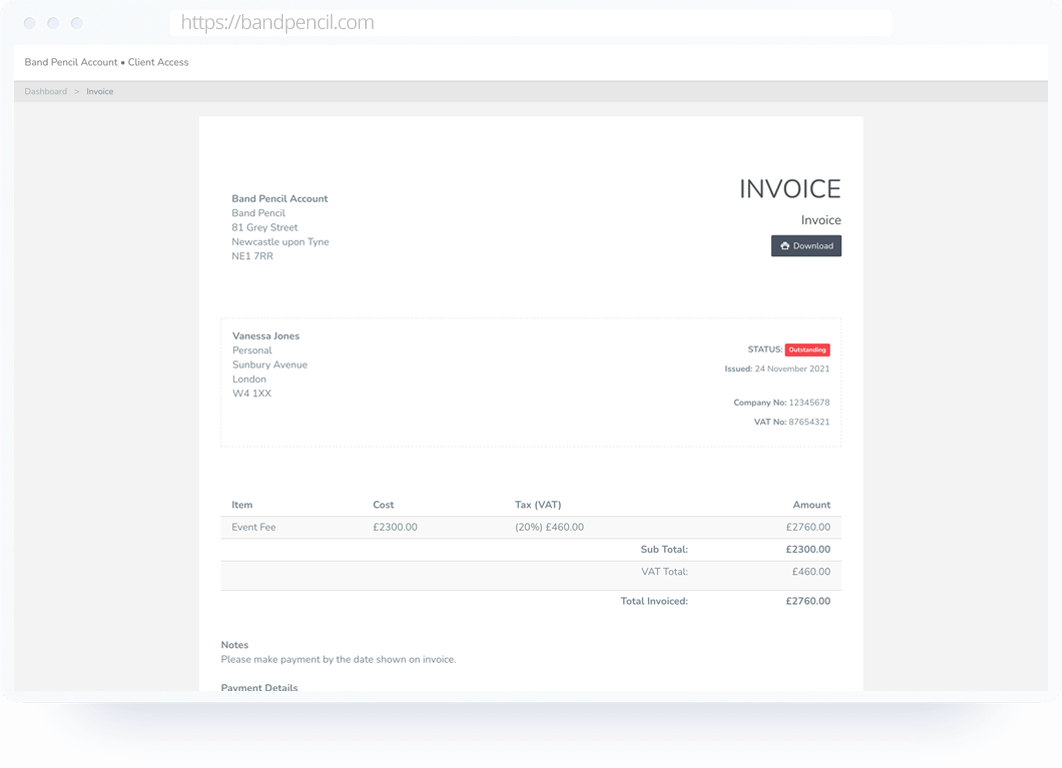Click the Event Fee line item
Image resolution: width=1062 pixels, height=768 pixels.
click(253, 527)
